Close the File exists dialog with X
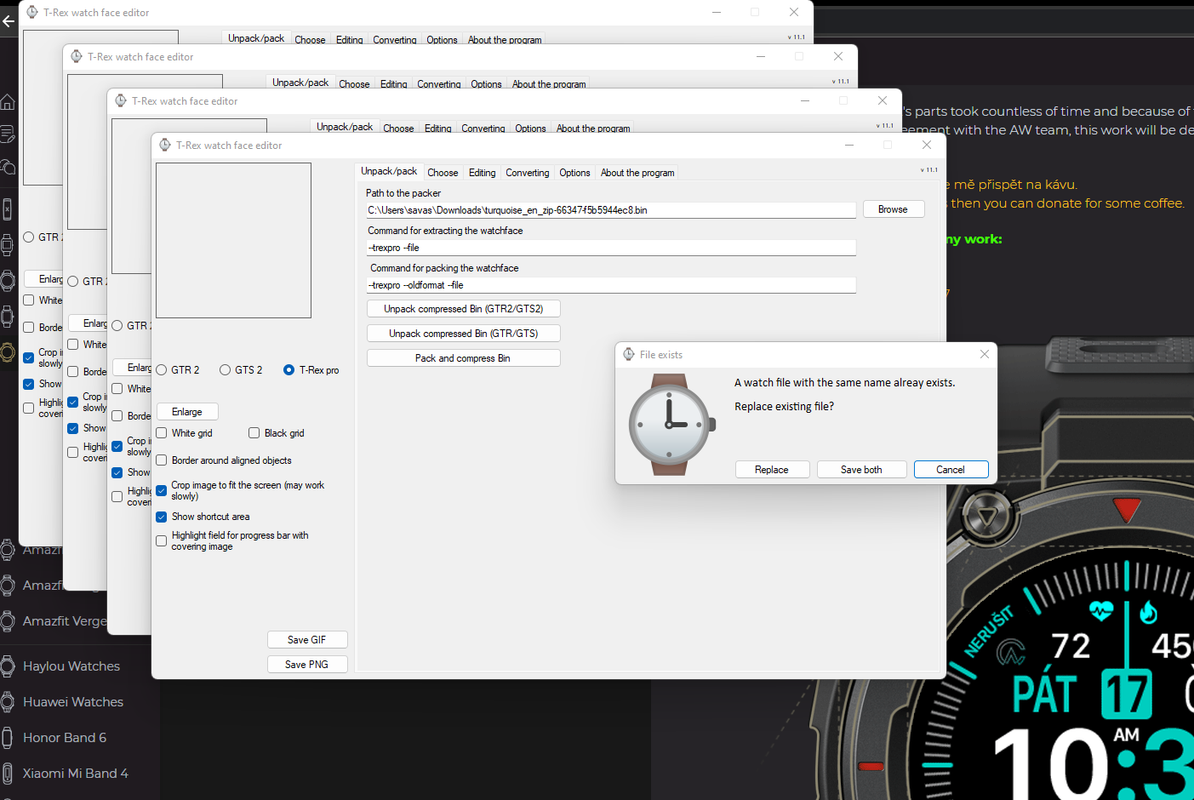 (984, 354)
